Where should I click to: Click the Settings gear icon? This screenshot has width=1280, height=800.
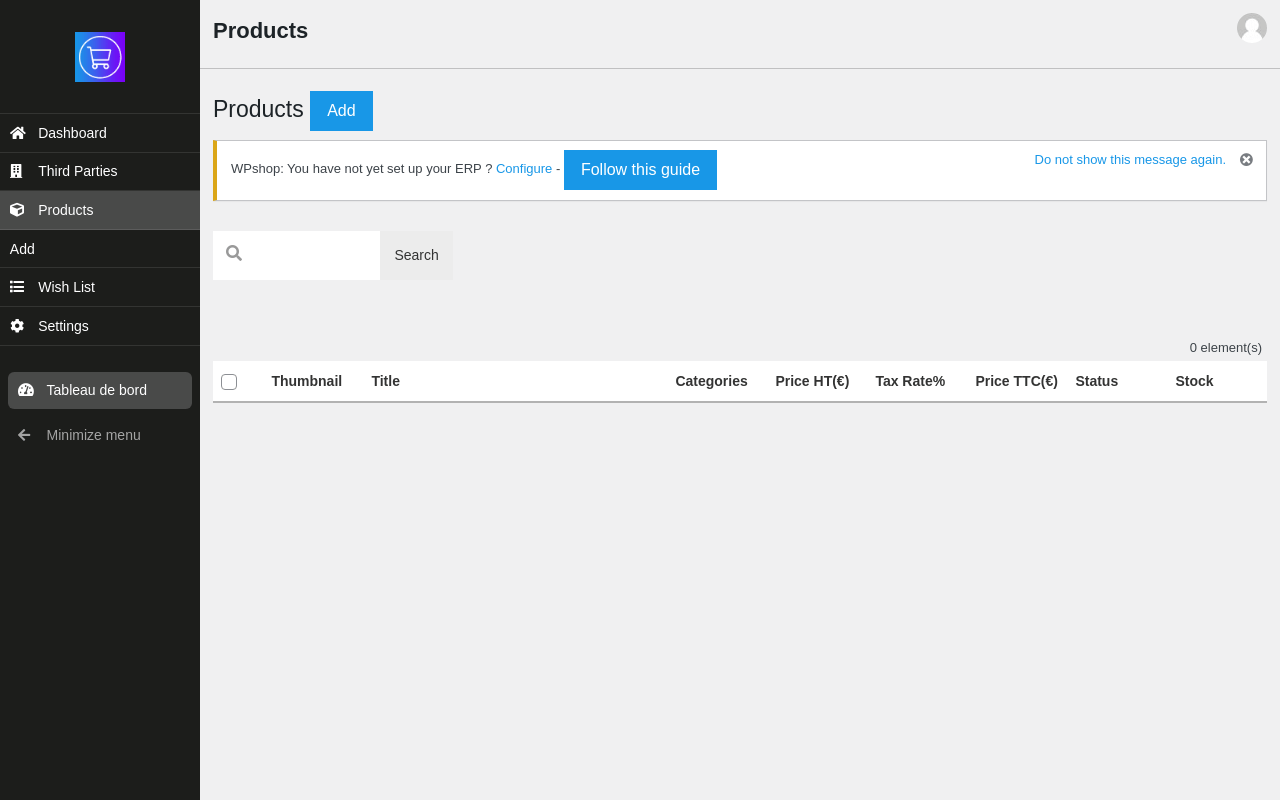17,326
